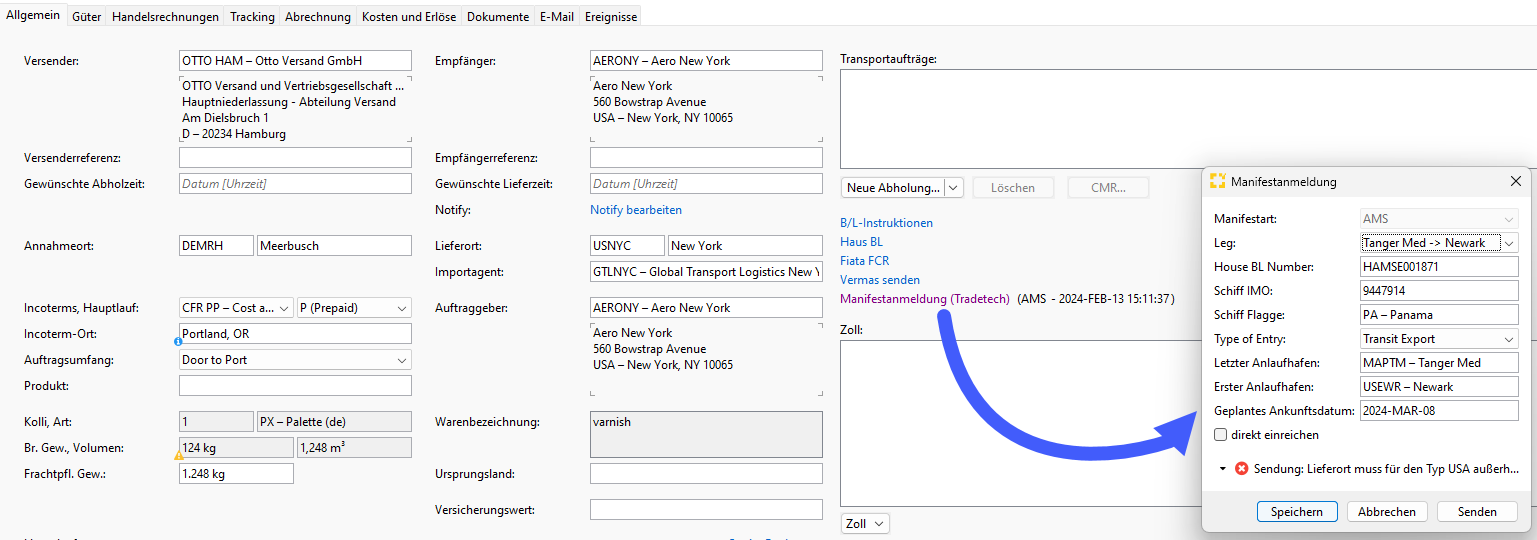Open the Tracking tab
Viewport: 1537px width, 540px height.
[252, 16]
